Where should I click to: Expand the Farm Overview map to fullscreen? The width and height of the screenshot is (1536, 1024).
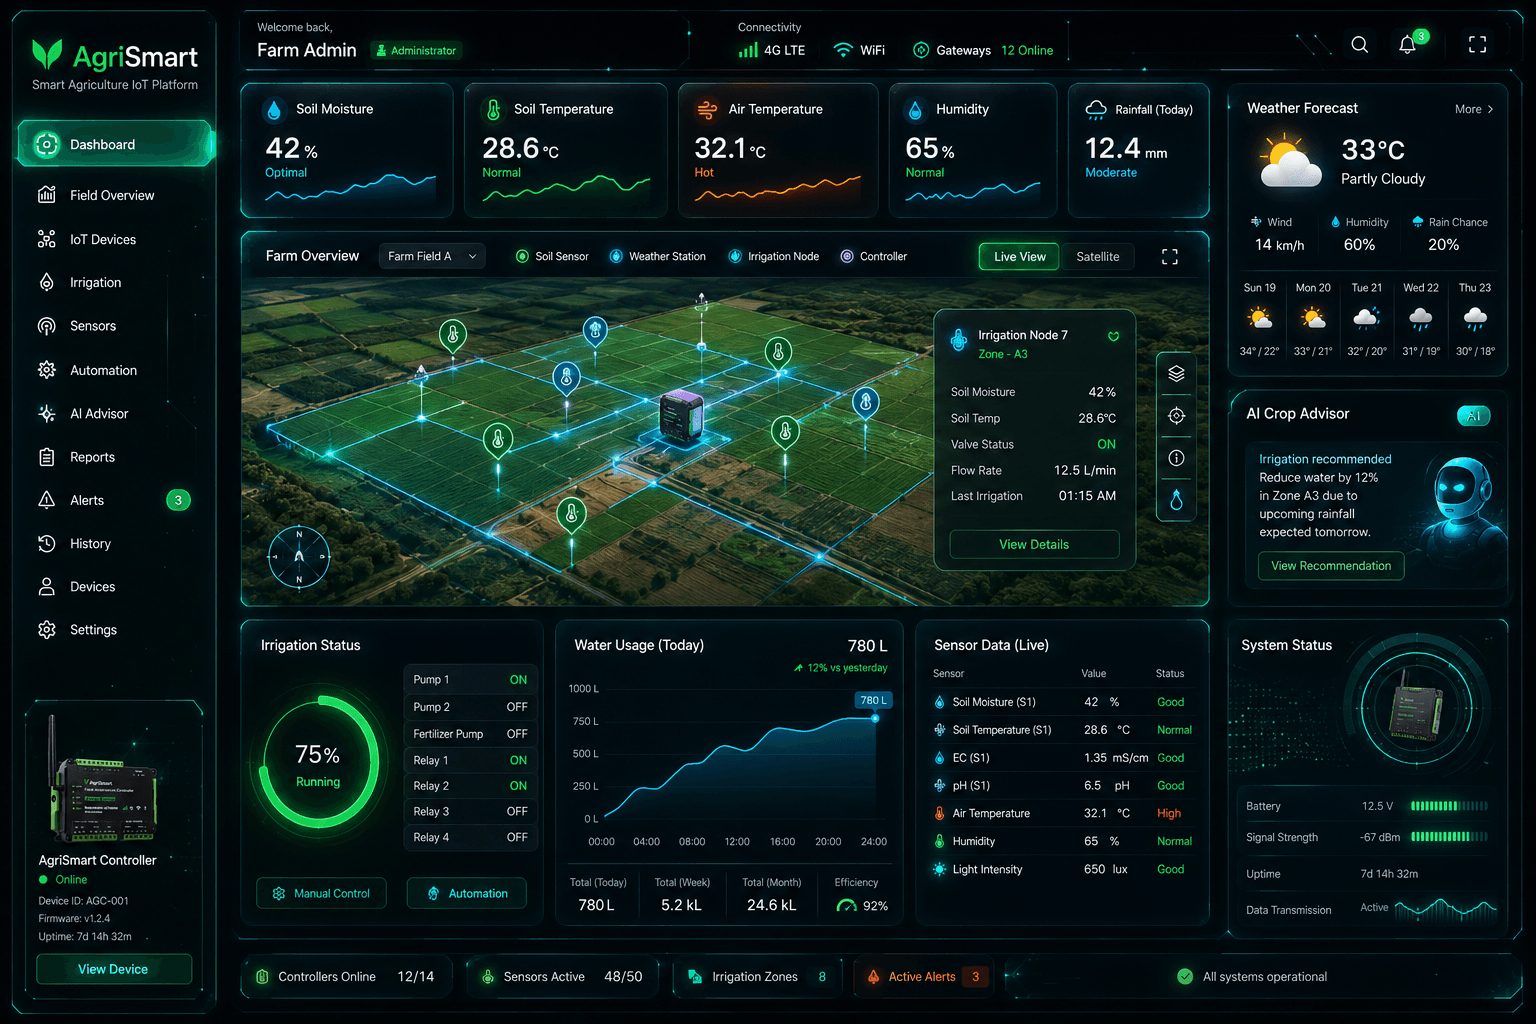pos(1169,257)
